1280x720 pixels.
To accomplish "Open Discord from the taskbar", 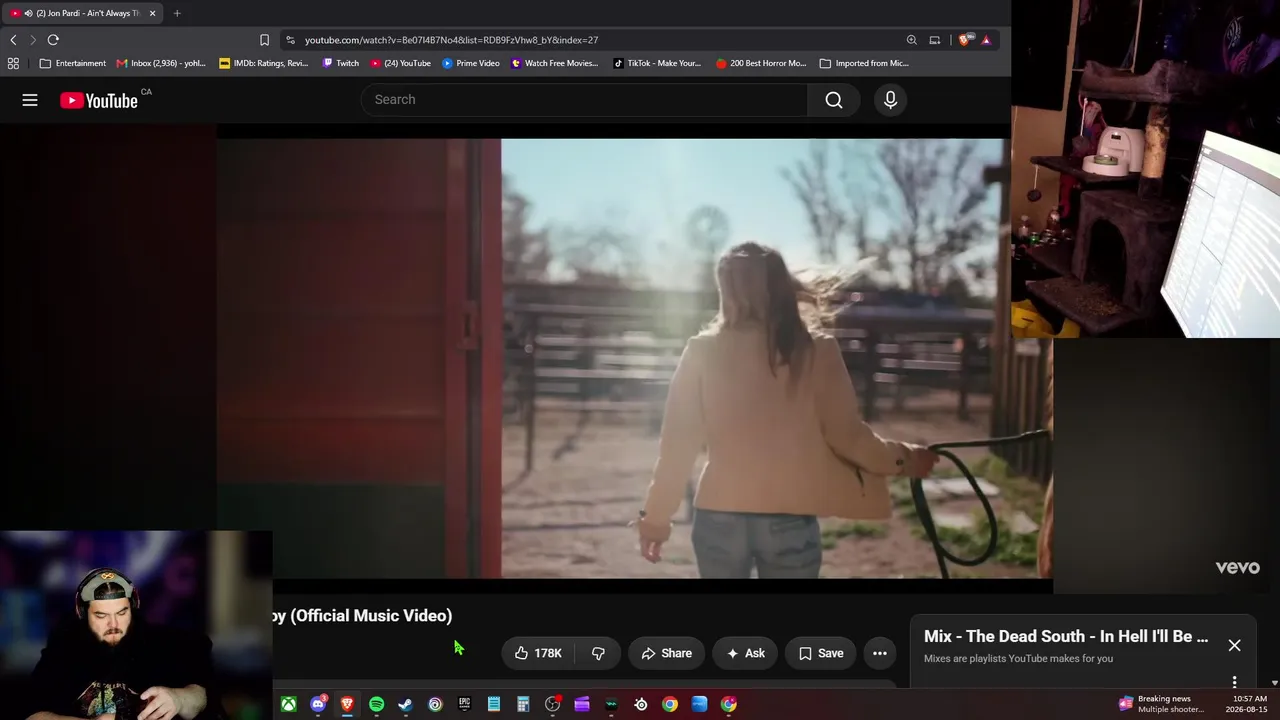I will [318, 704].
